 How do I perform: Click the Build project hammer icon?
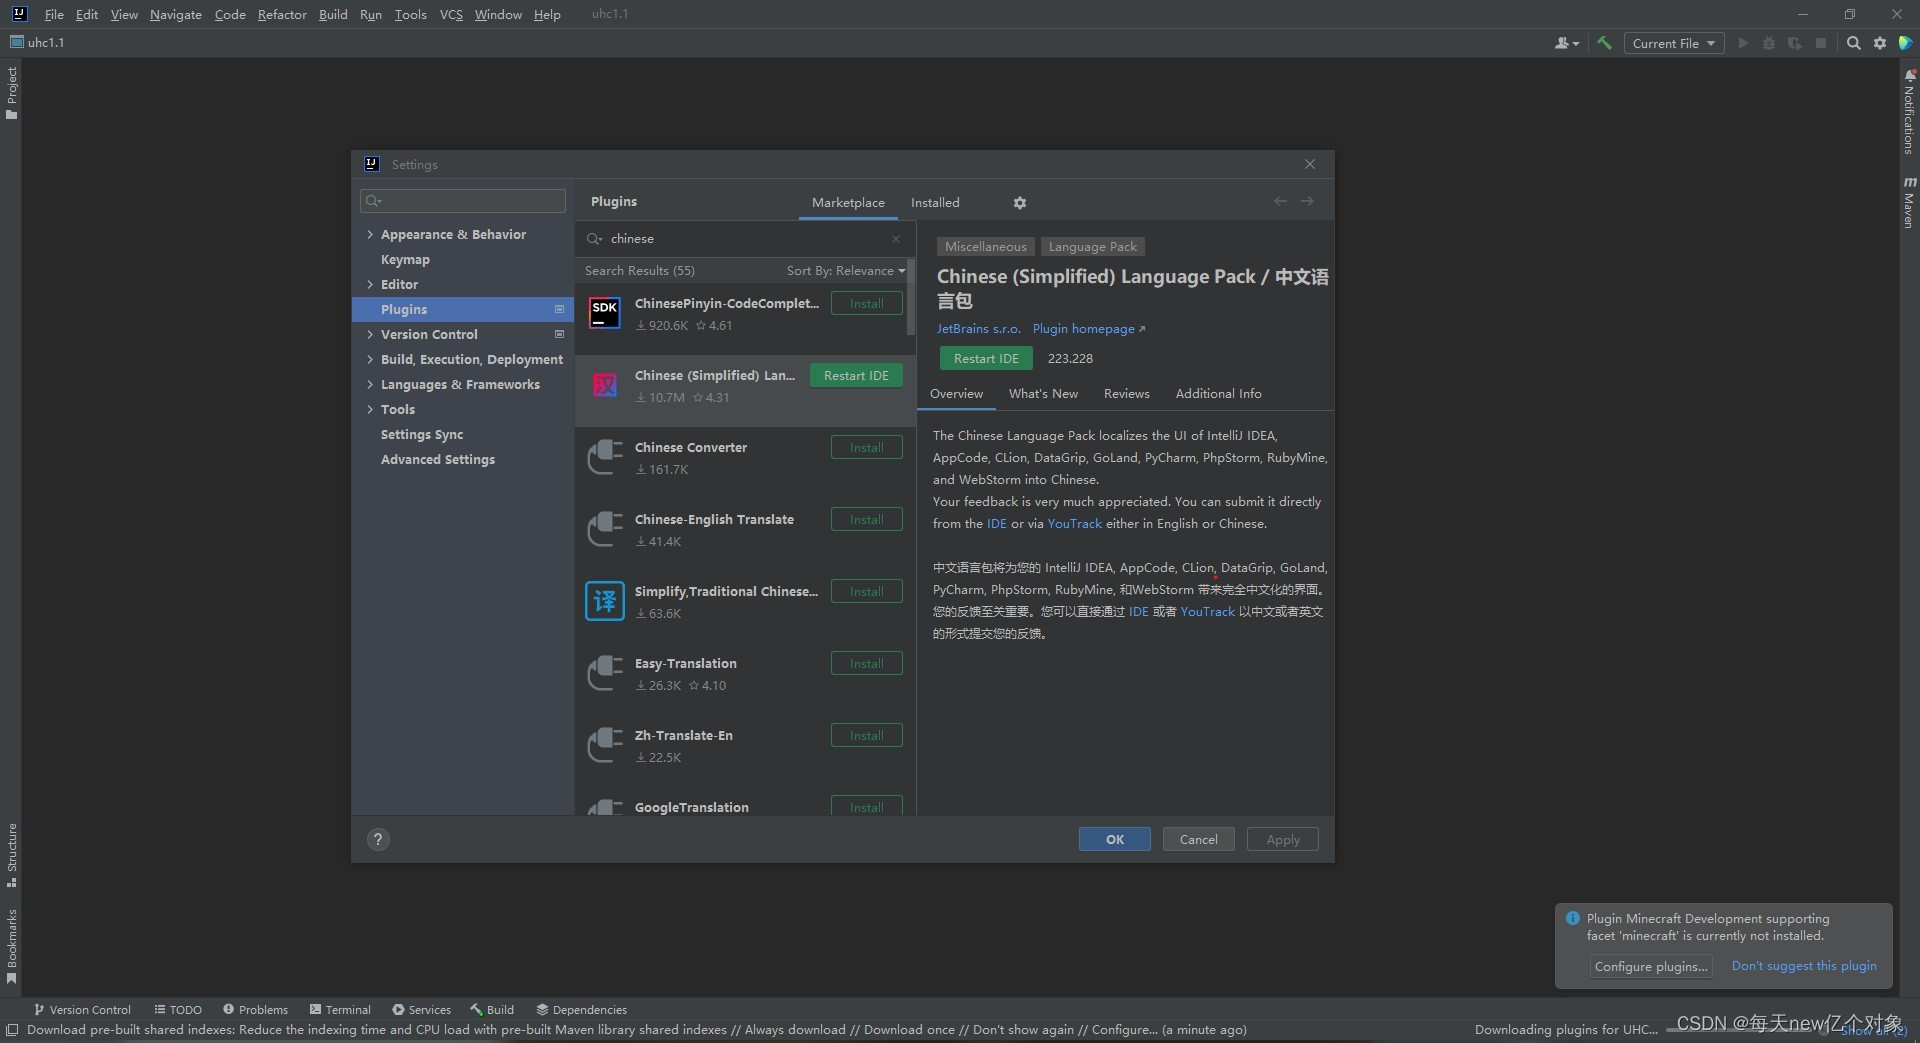pos(1604,43)
